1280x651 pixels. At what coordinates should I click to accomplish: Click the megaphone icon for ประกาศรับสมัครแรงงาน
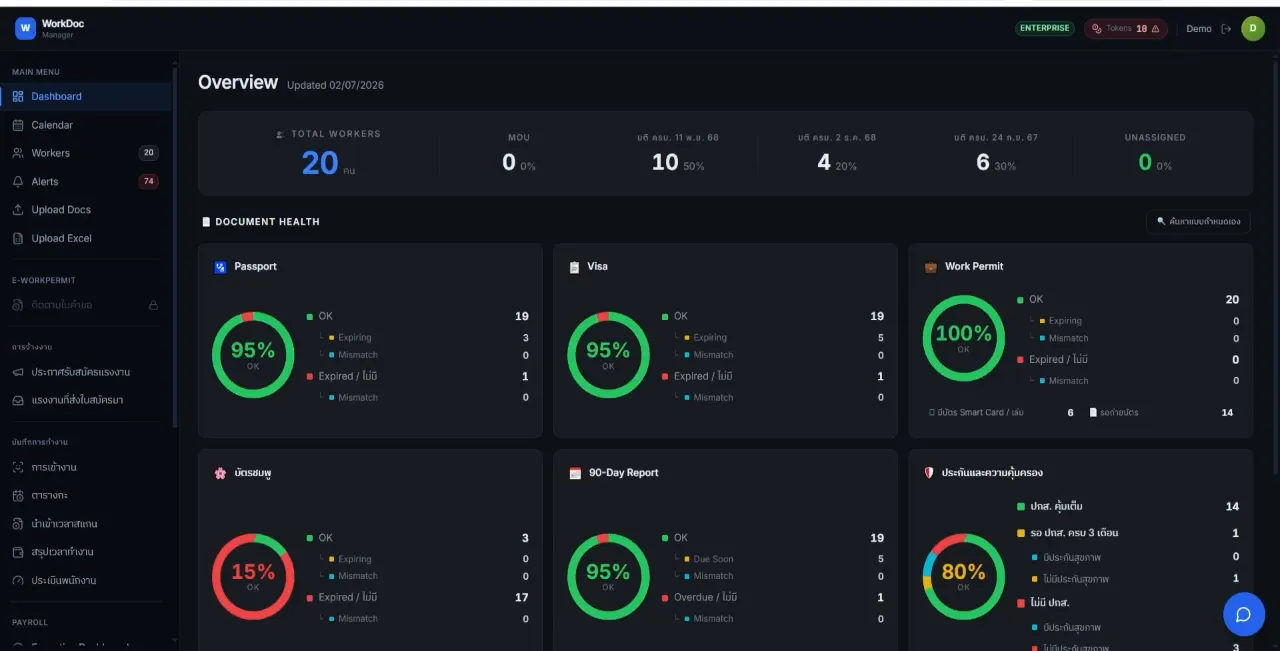18,372
